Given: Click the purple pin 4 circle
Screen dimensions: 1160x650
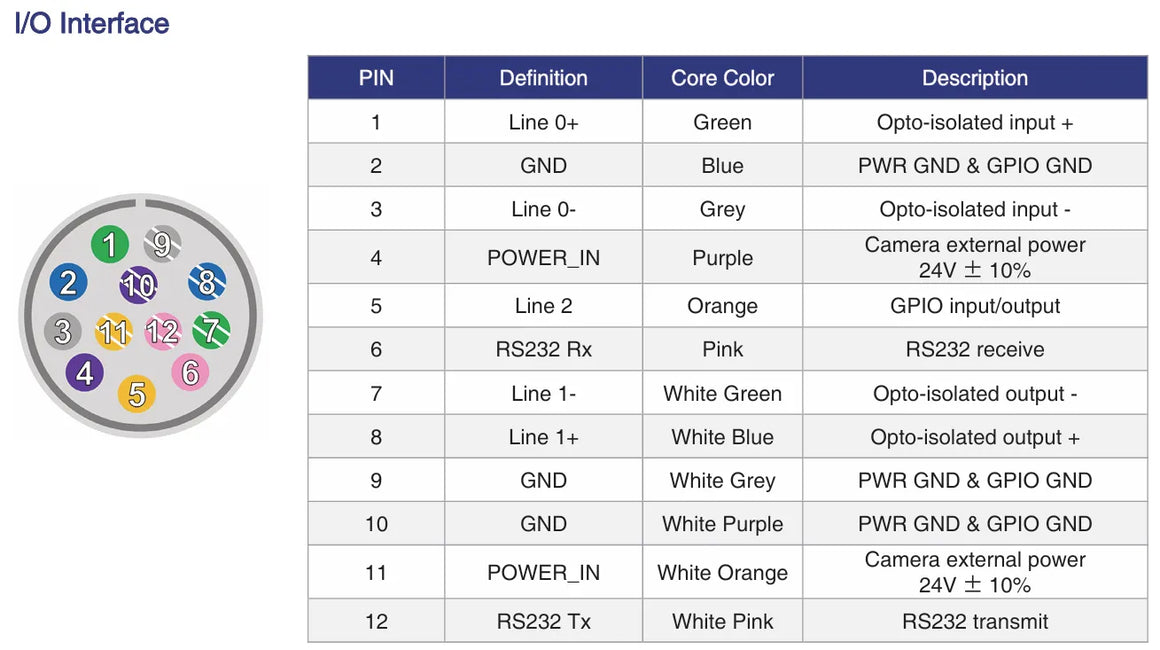Looking at the screenshot, I should 85,374.
